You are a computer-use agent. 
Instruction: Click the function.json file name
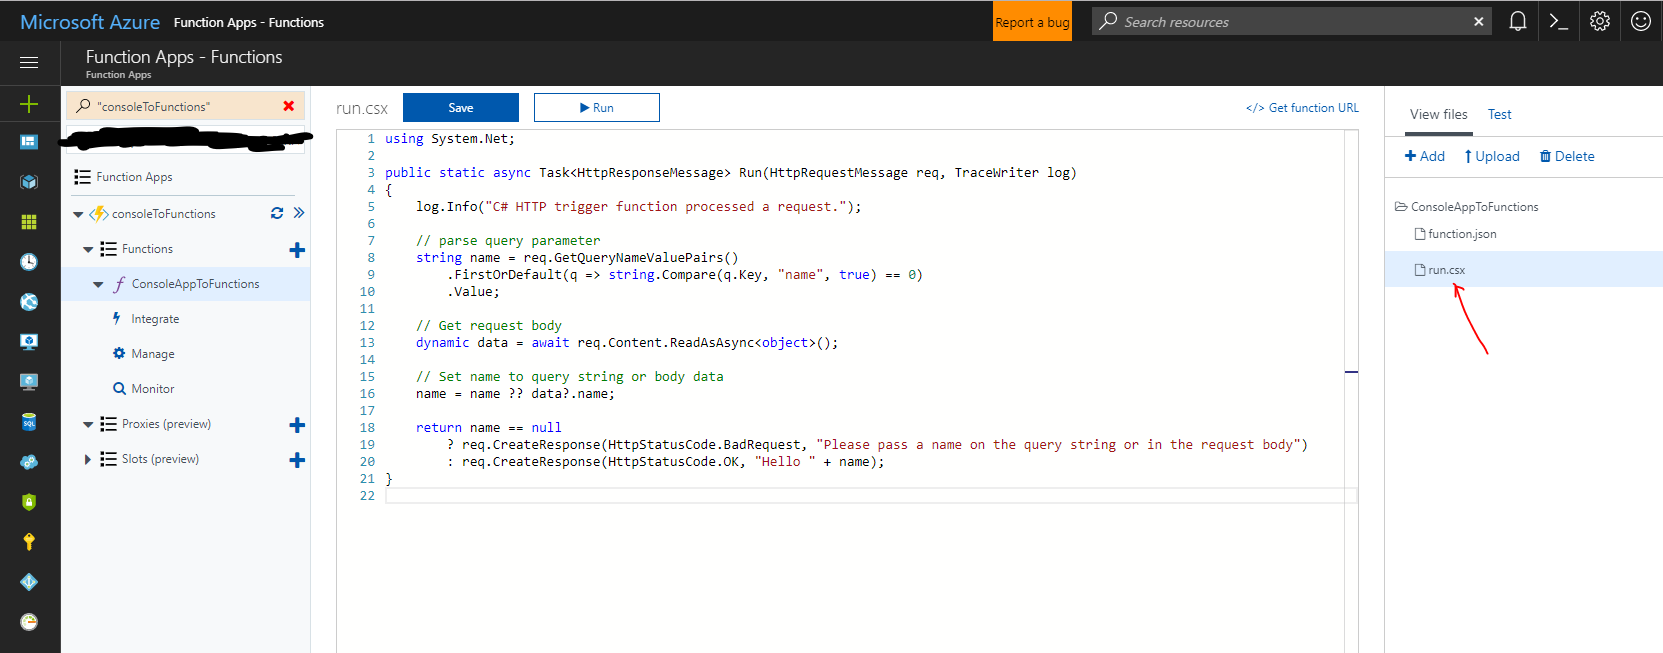1462,234
